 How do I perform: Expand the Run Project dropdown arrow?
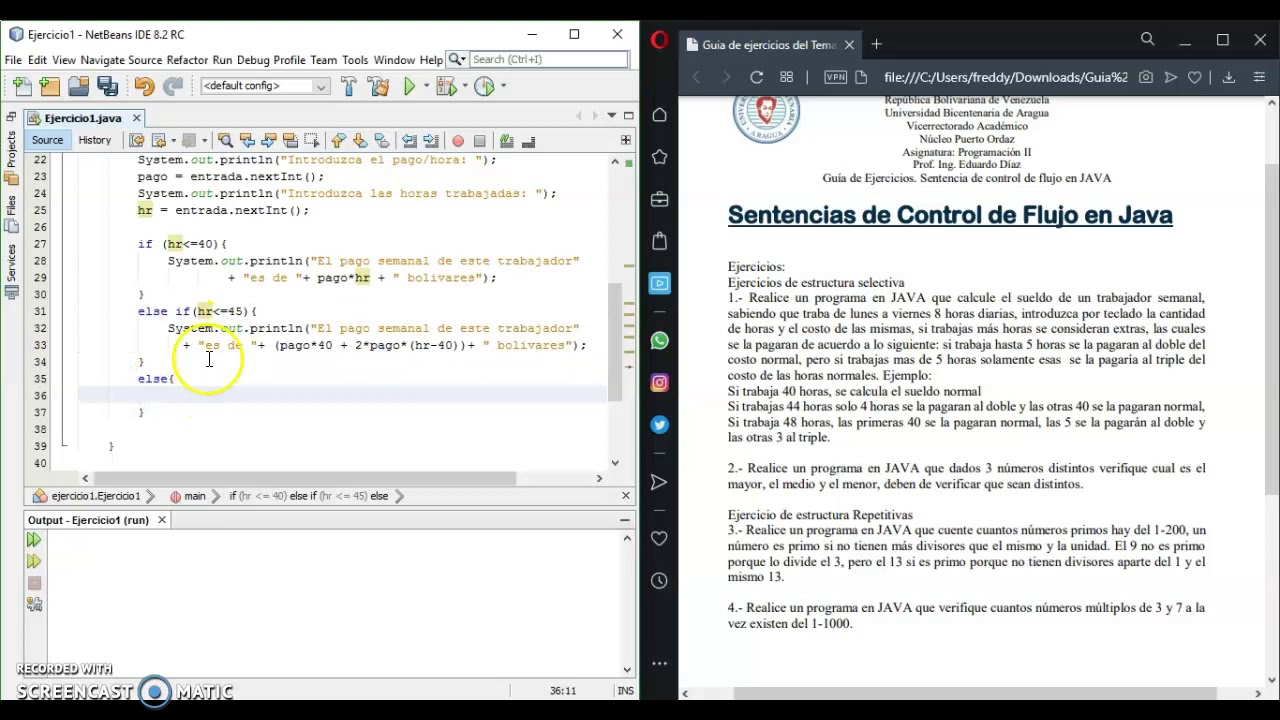[427, 86]
